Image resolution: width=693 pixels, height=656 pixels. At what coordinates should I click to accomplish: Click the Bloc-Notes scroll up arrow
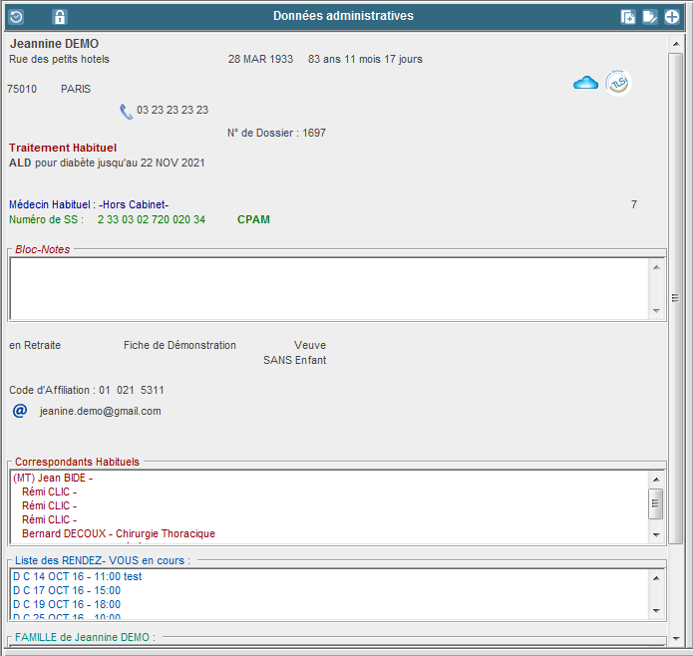tap(657, 267)
